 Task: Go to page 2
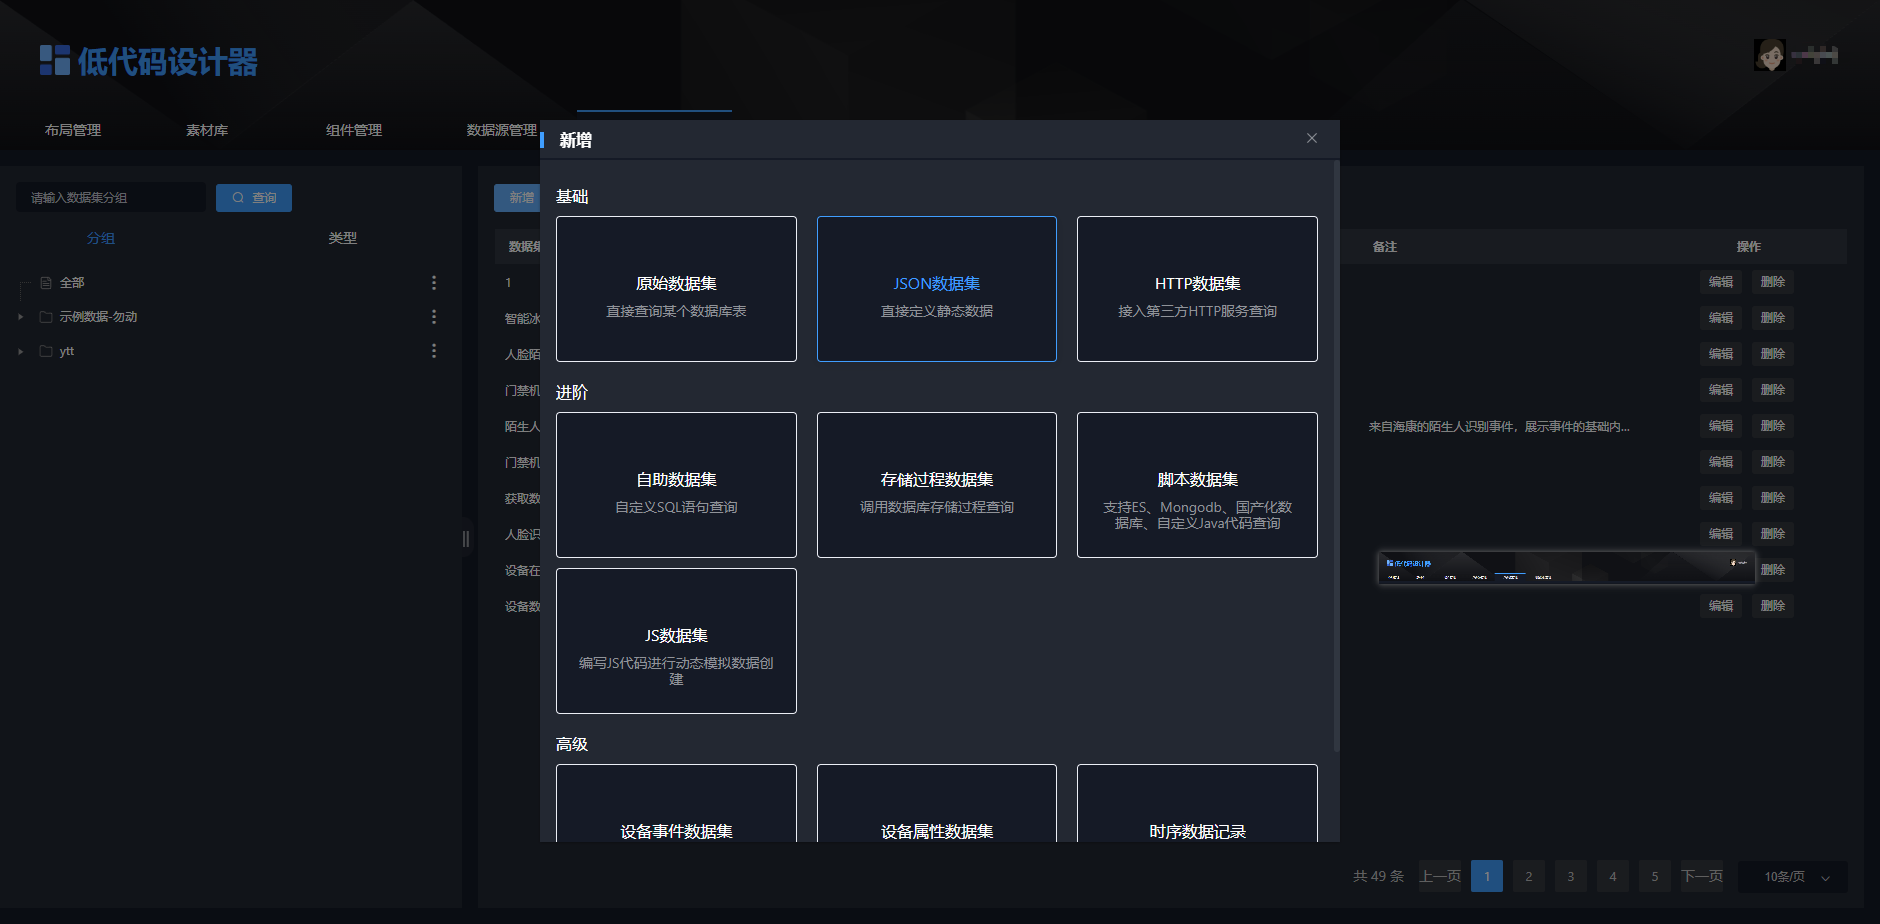pos(1529,877)
